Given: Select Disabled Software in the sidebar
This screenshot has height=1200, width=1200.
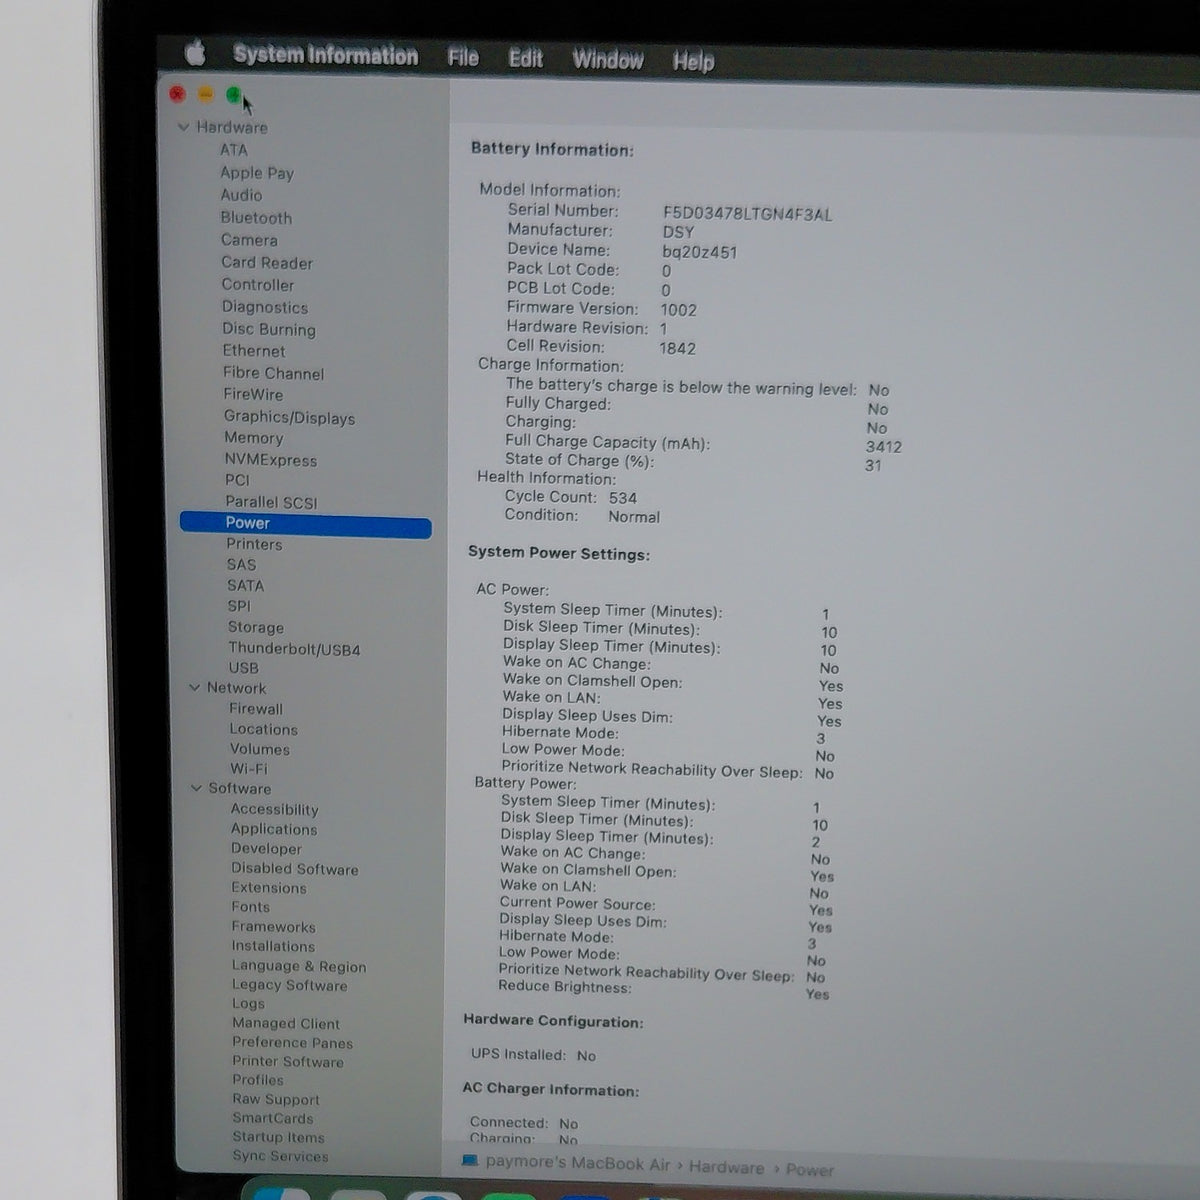Looking at the screenshot, I should [295, 869].
